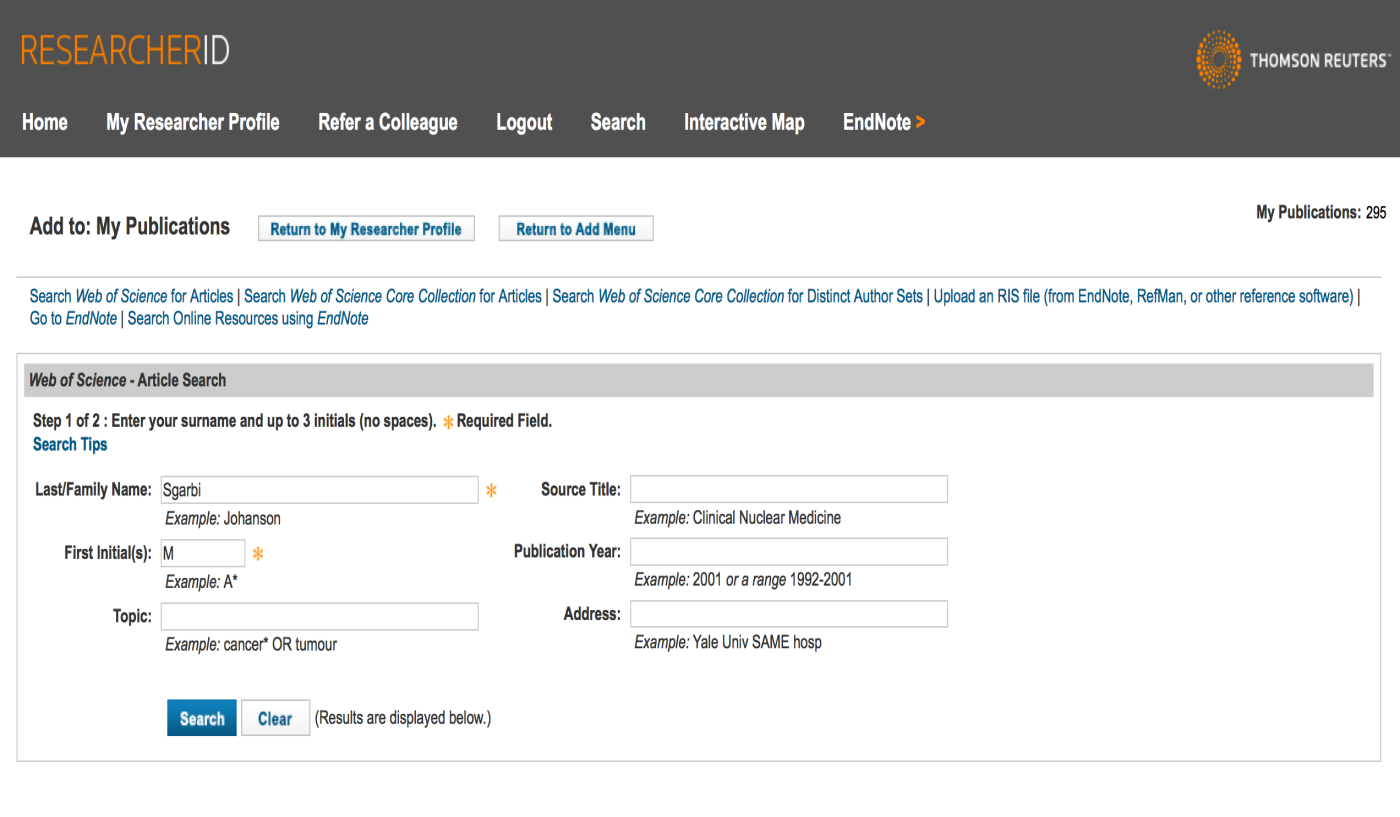Click the required asterisk beside Last/Family Name
Viewport: 1400px width, 817px height.
click(491, 490)
